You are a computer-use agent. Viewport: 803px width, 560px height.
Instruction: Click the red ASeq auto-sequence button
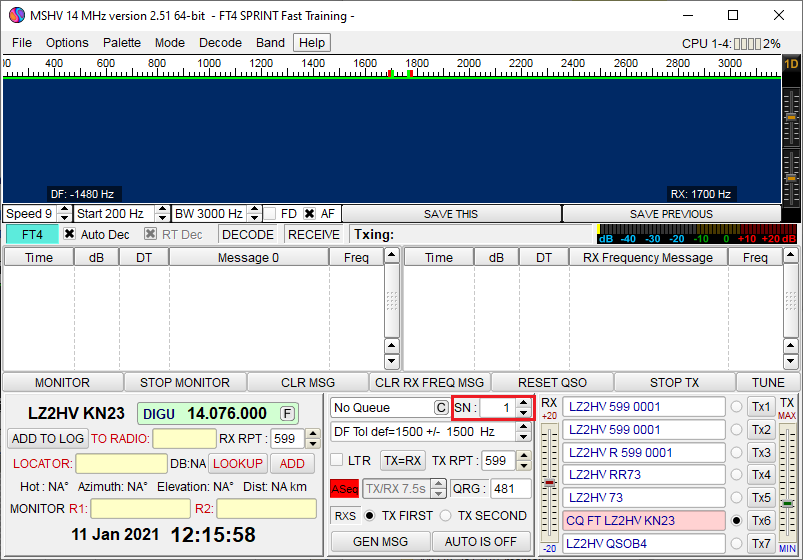click(344, 489)
